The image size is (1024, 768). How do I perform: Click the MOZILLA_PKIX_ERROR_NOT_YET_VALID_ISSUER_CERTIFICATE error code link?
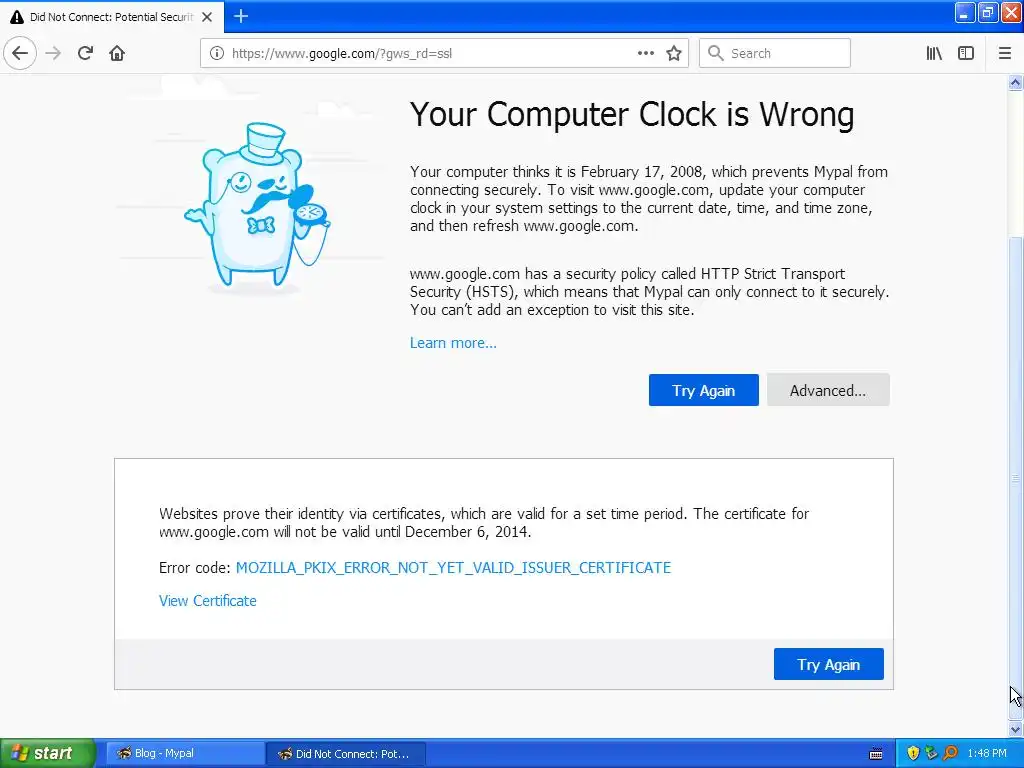click(453, 568)
